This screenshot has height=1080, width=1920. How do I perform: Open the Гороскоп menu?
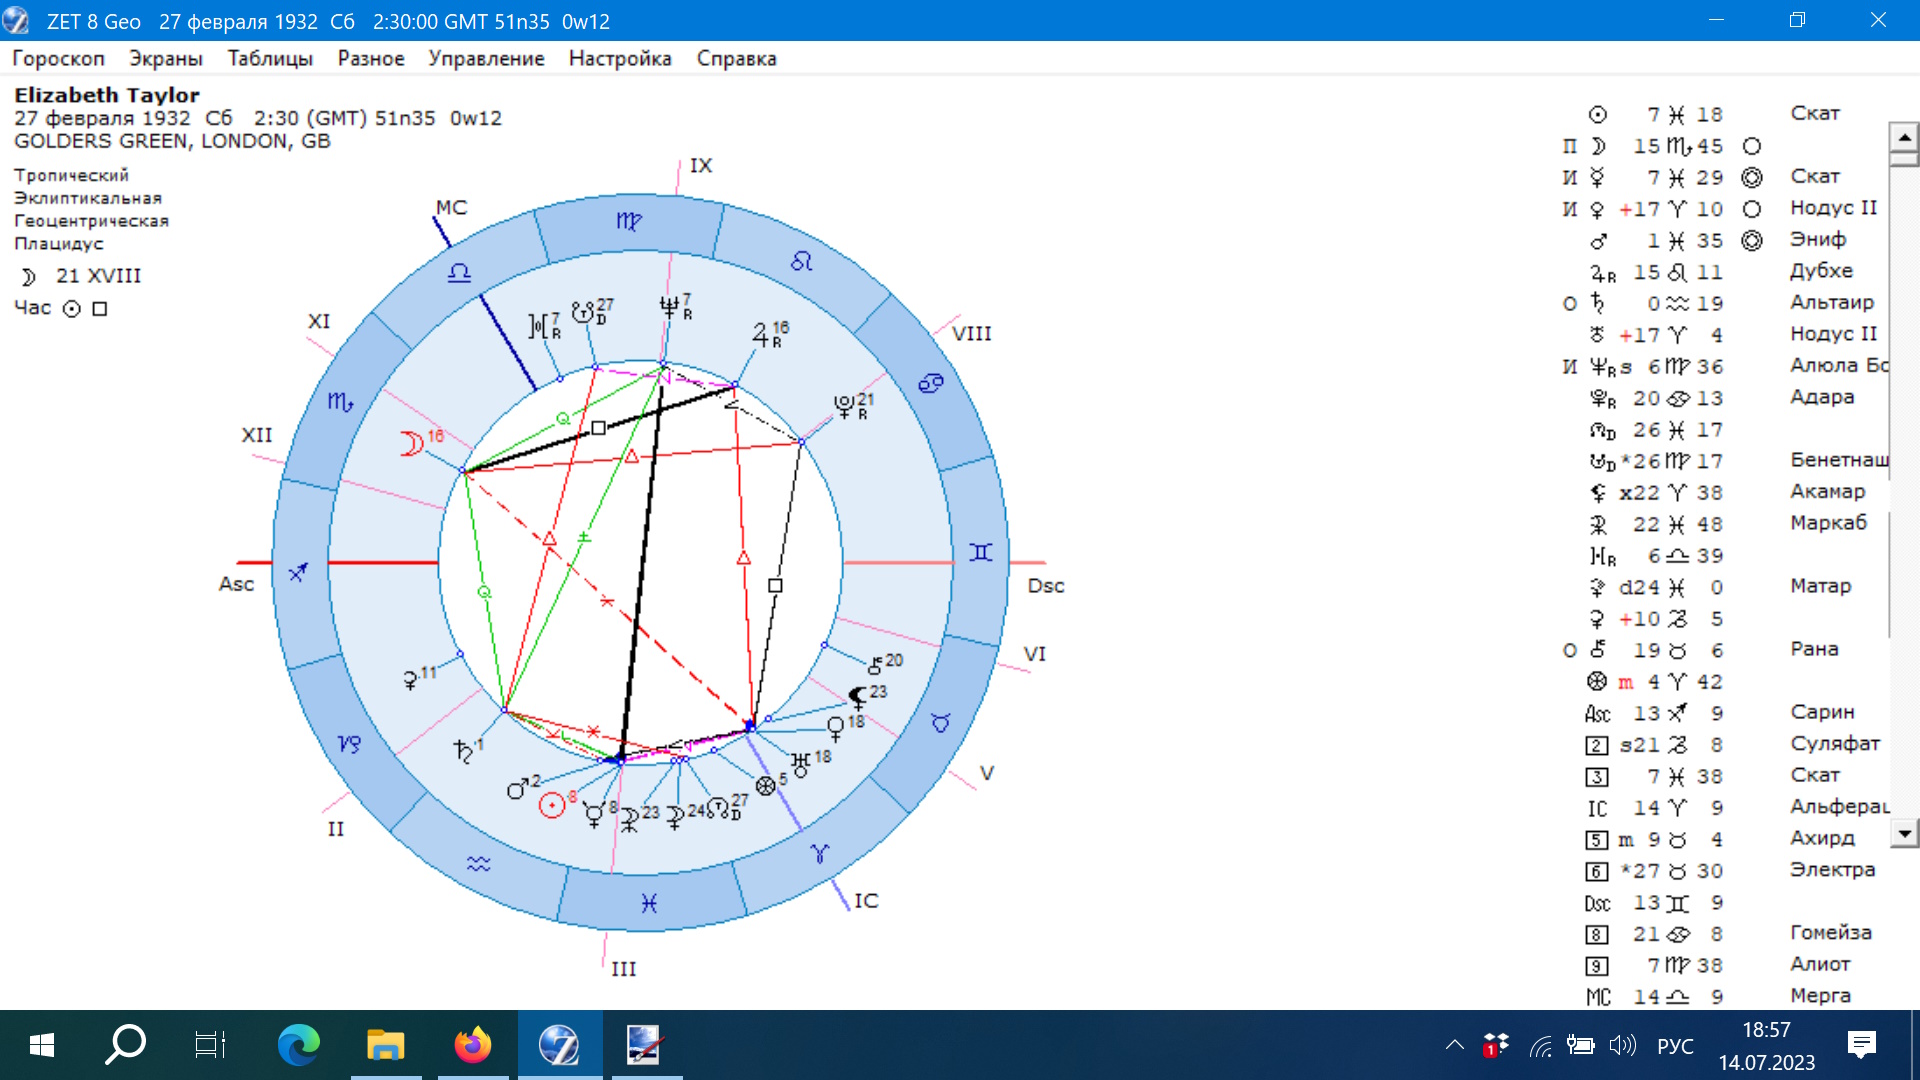point(58,58)
